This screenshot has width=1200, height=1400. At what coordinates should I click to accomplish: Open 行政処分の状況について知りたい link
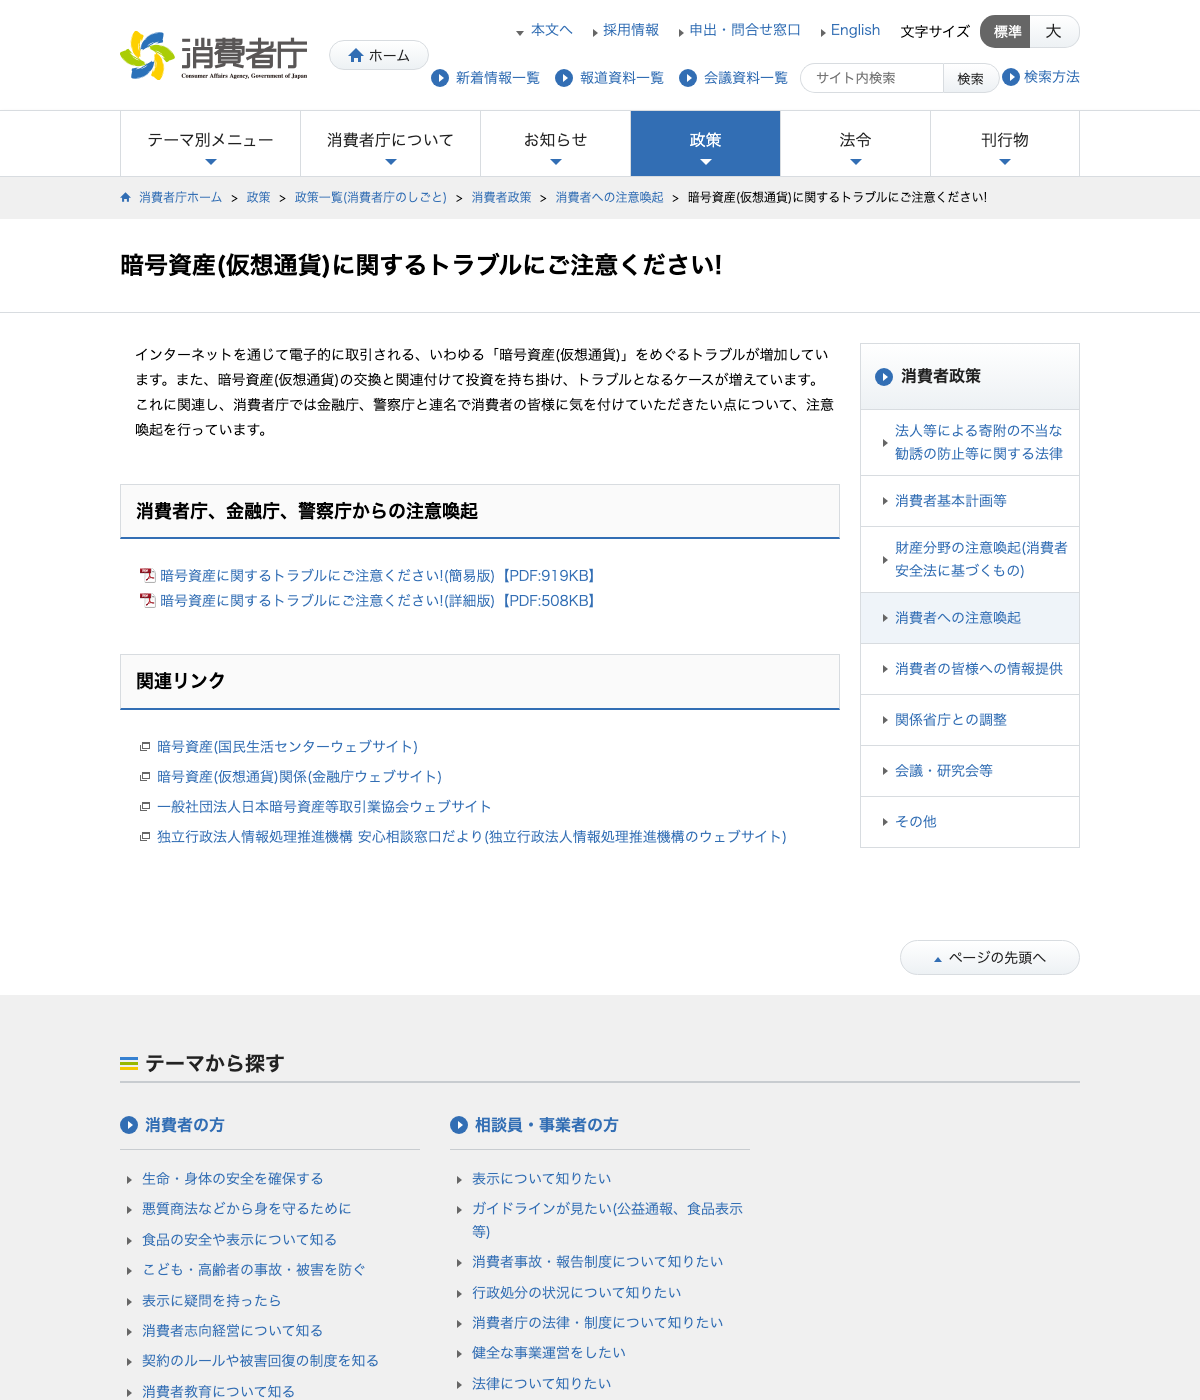point(576,1293)
